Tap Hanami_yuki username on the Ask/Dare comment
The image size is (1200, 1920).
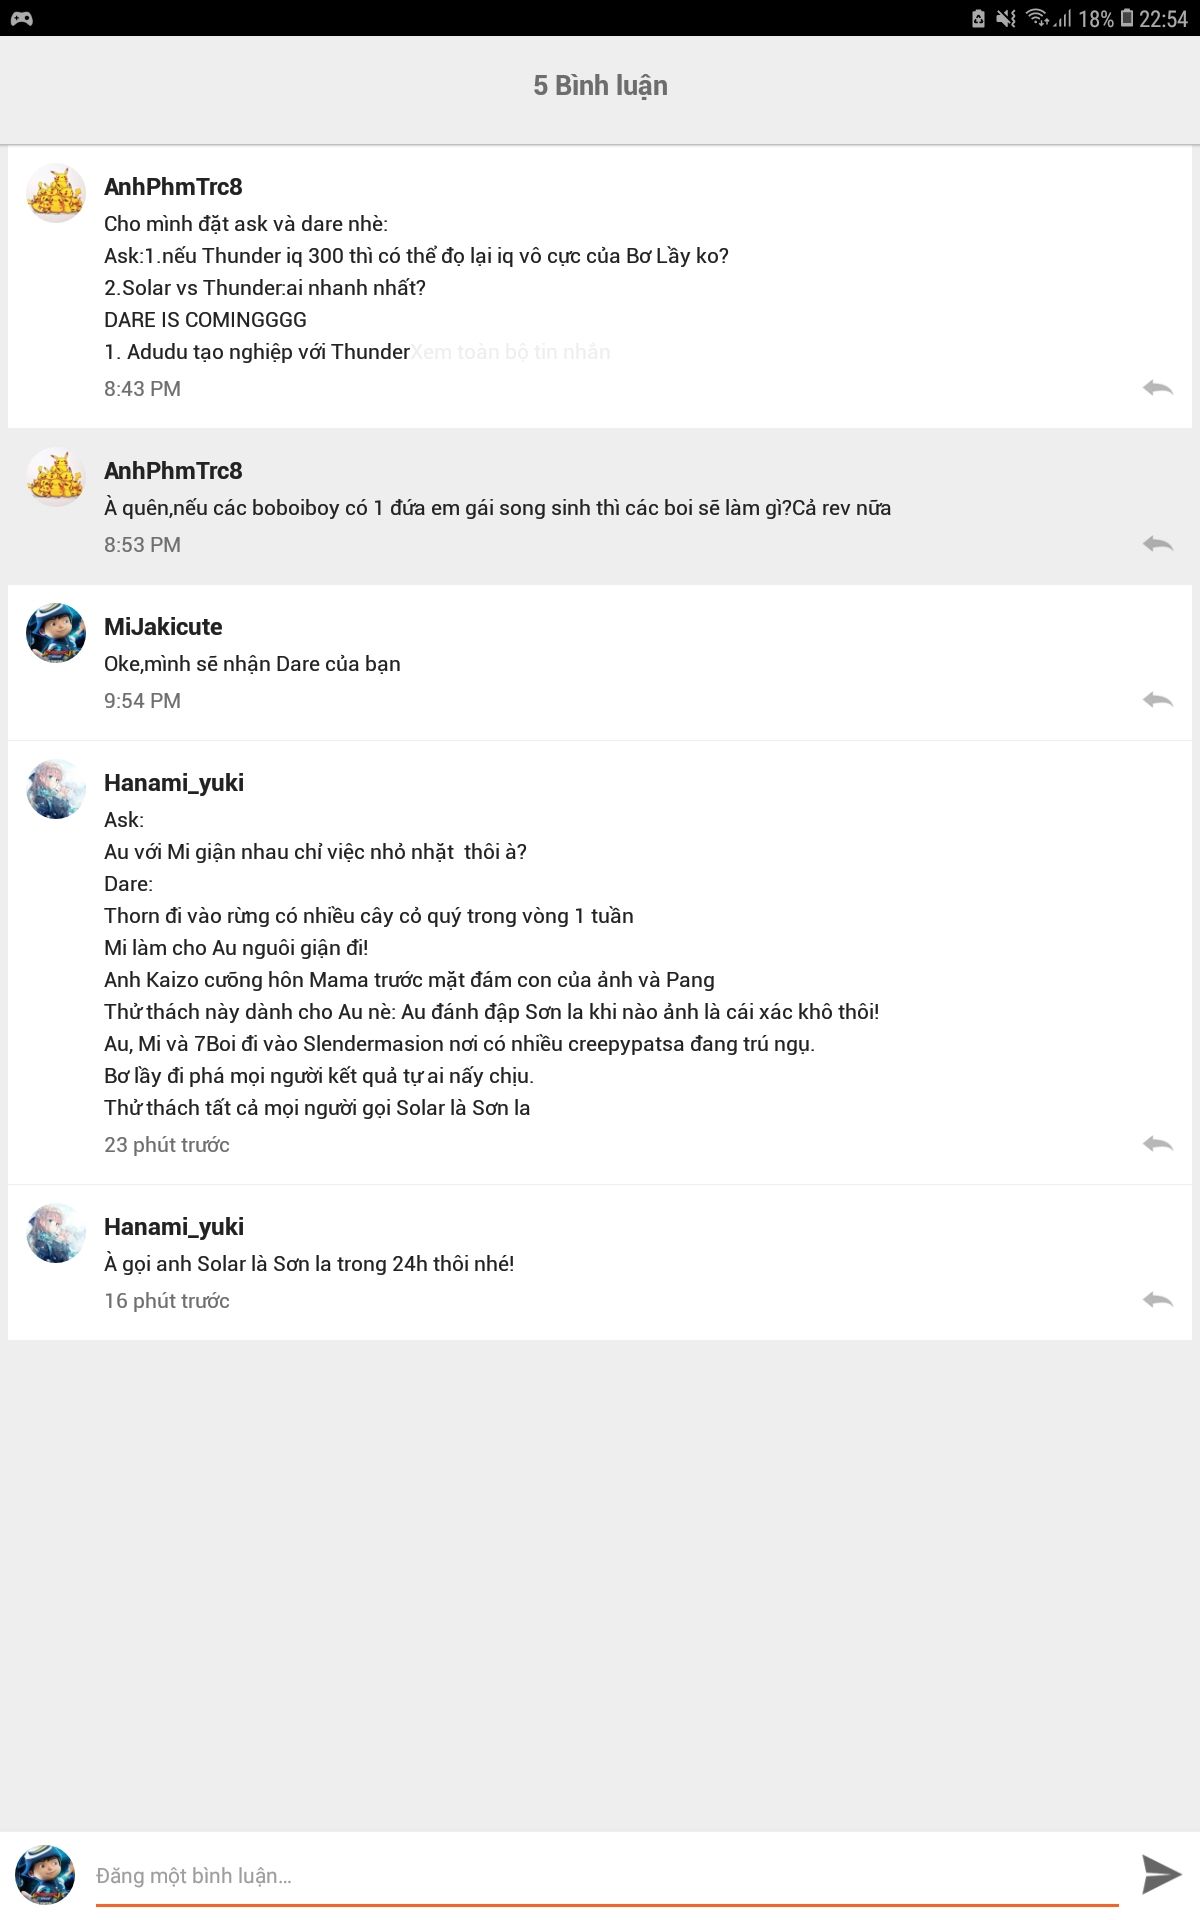[174, 783]
